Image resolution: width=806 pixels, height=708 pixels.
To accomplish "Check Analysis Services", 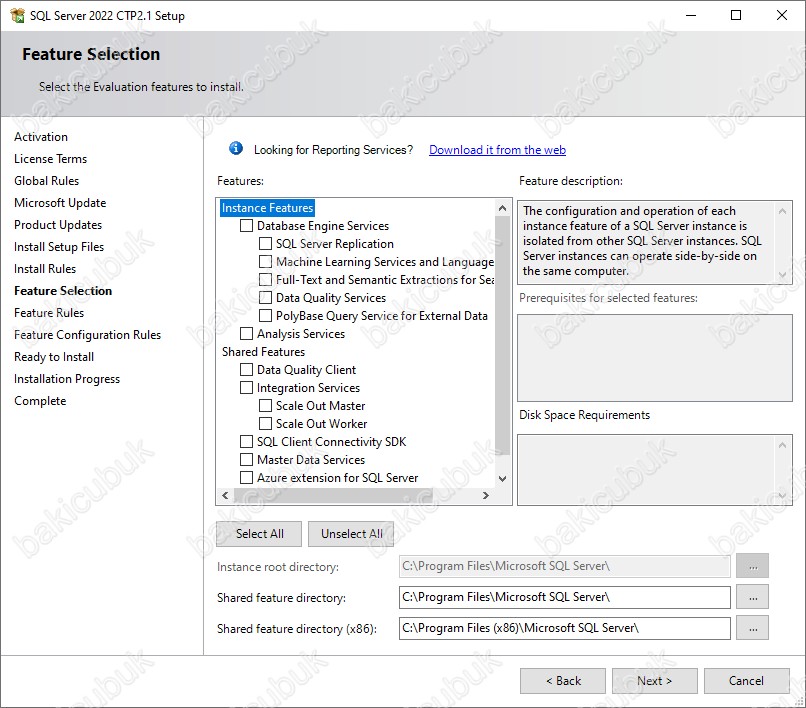I will tap(247, 334).
